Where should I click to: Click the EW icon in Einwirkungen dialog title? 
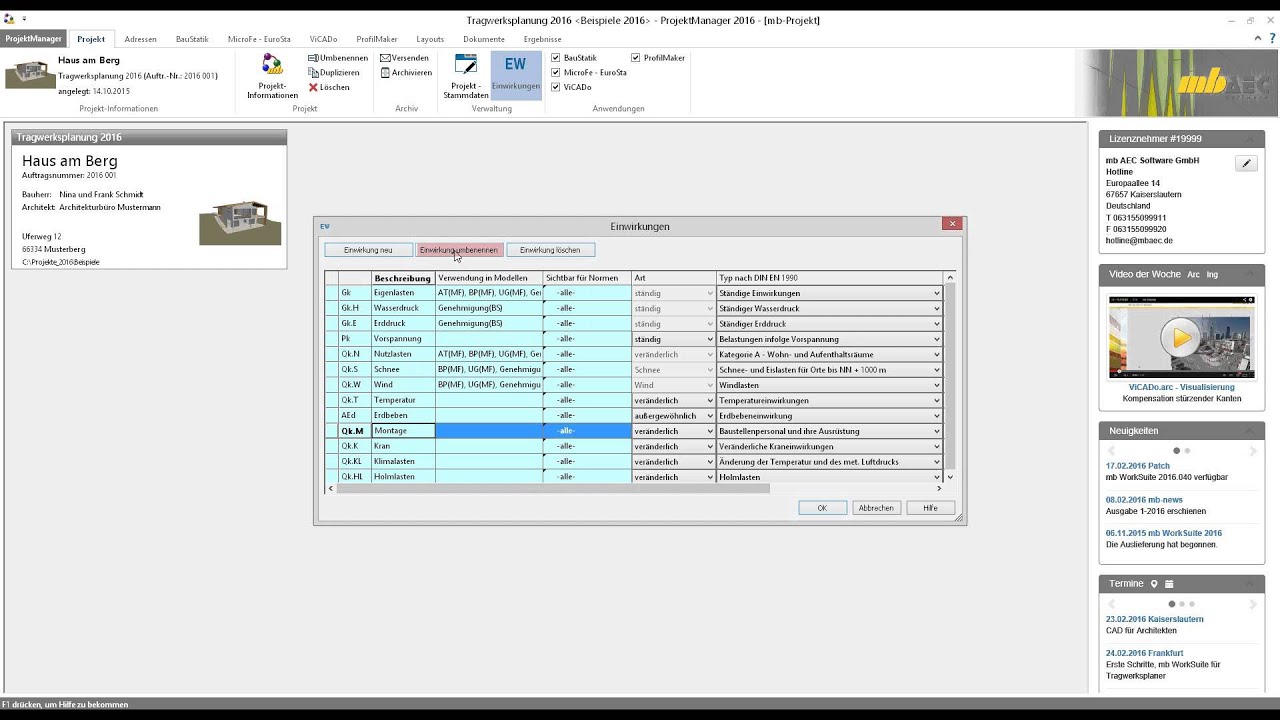pos(325,227)
